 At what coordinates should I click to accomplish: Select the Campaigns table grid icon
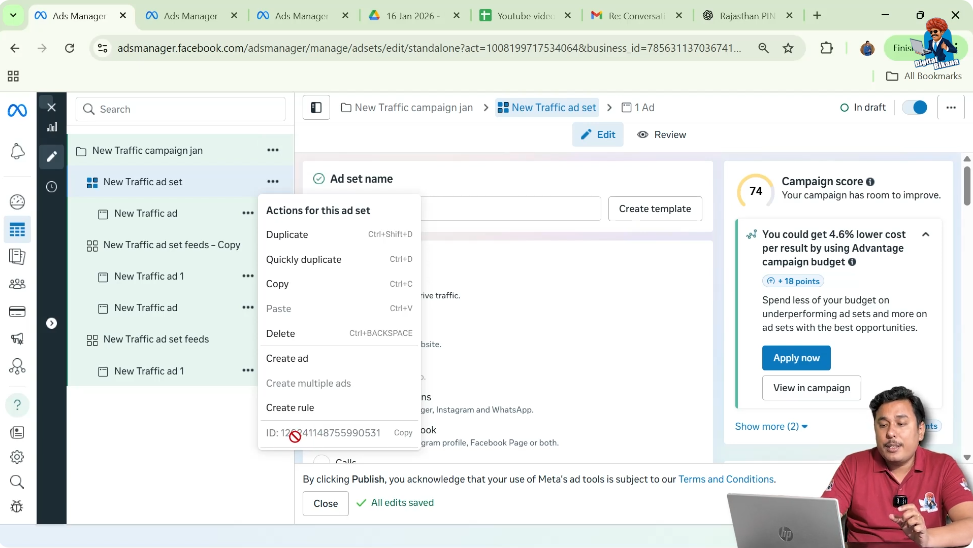(17, 230)
